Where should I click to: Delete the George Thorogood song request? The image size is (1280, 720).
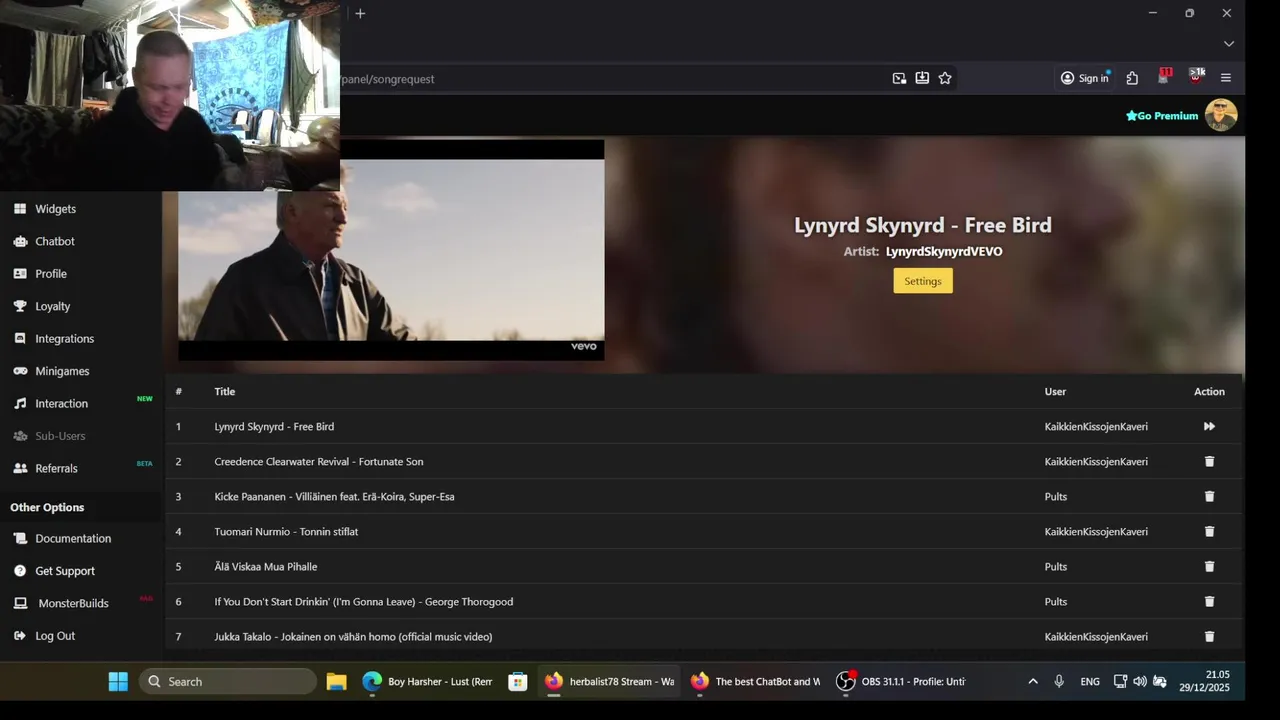pyautogui.click(x=1209, y=601)
